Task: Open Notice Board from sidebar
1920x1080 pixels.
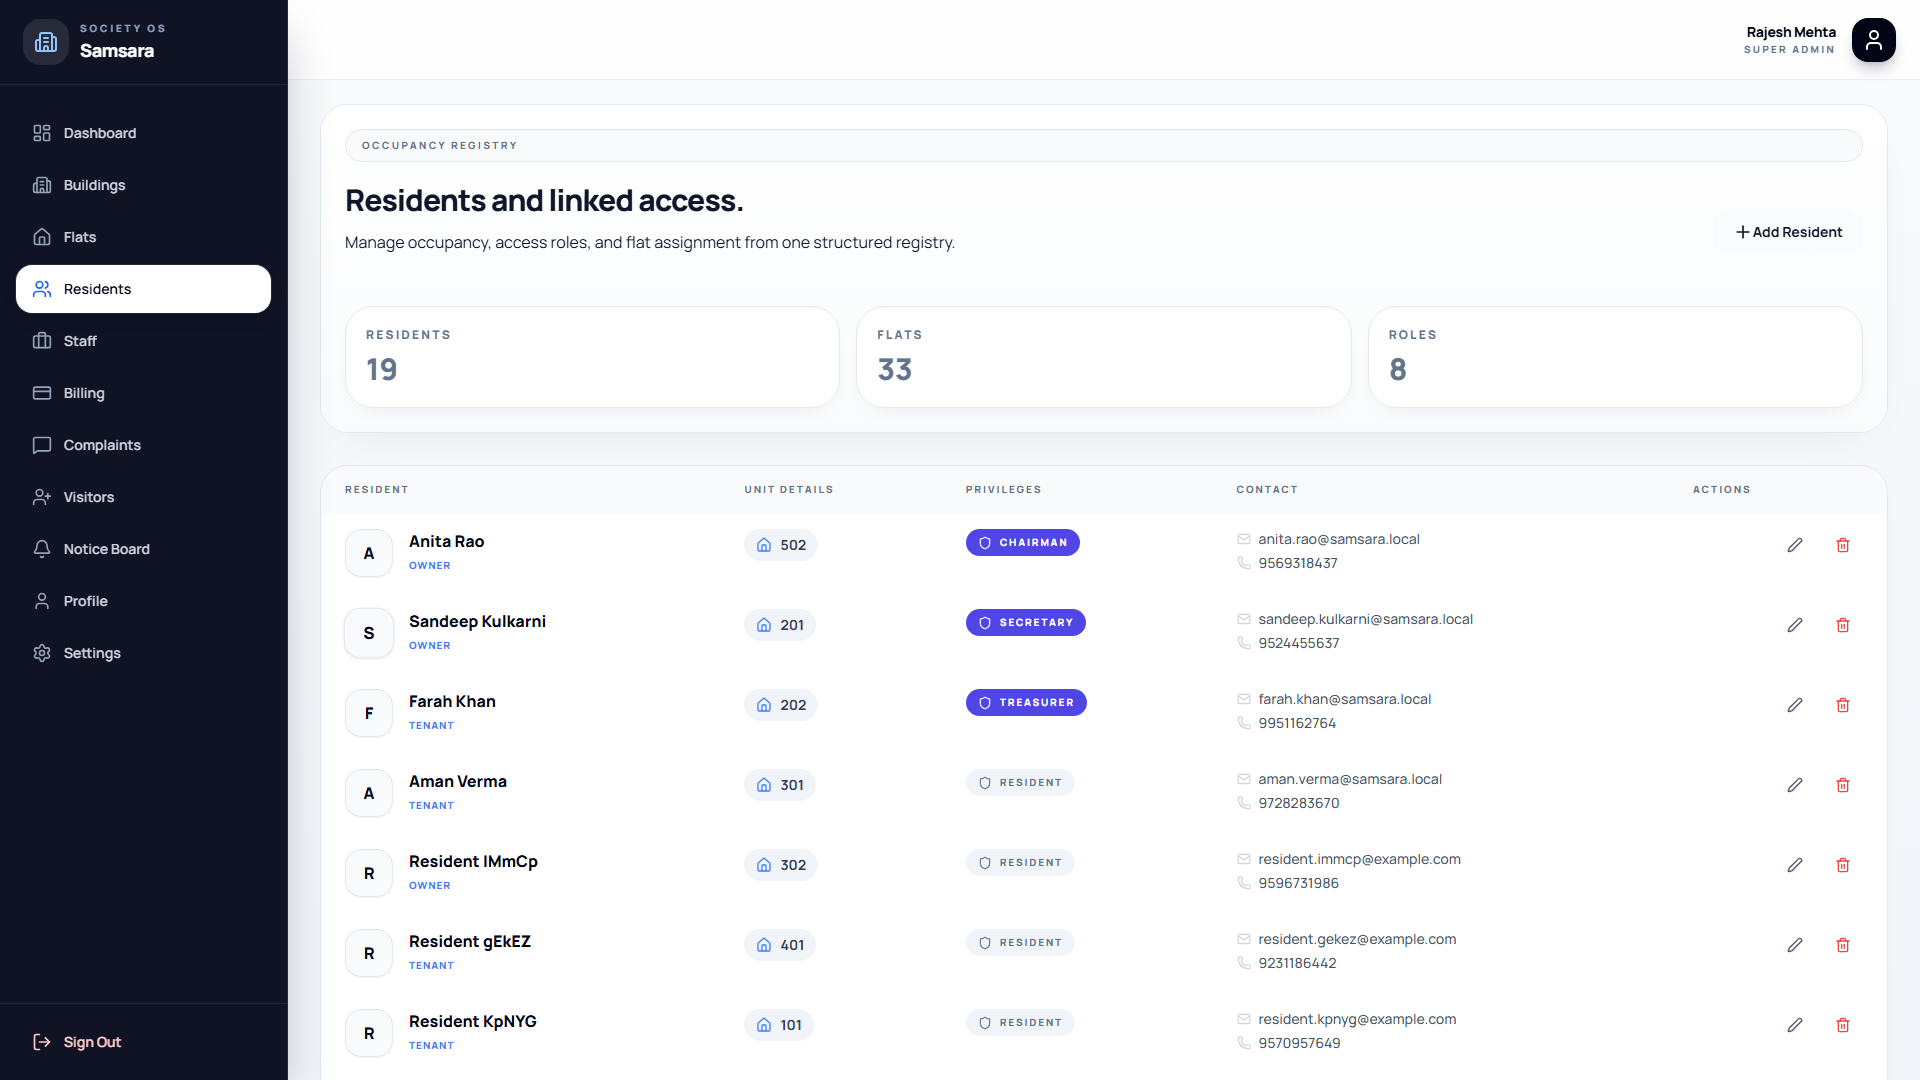Action: pyautogui.click(x=106, y=549)
